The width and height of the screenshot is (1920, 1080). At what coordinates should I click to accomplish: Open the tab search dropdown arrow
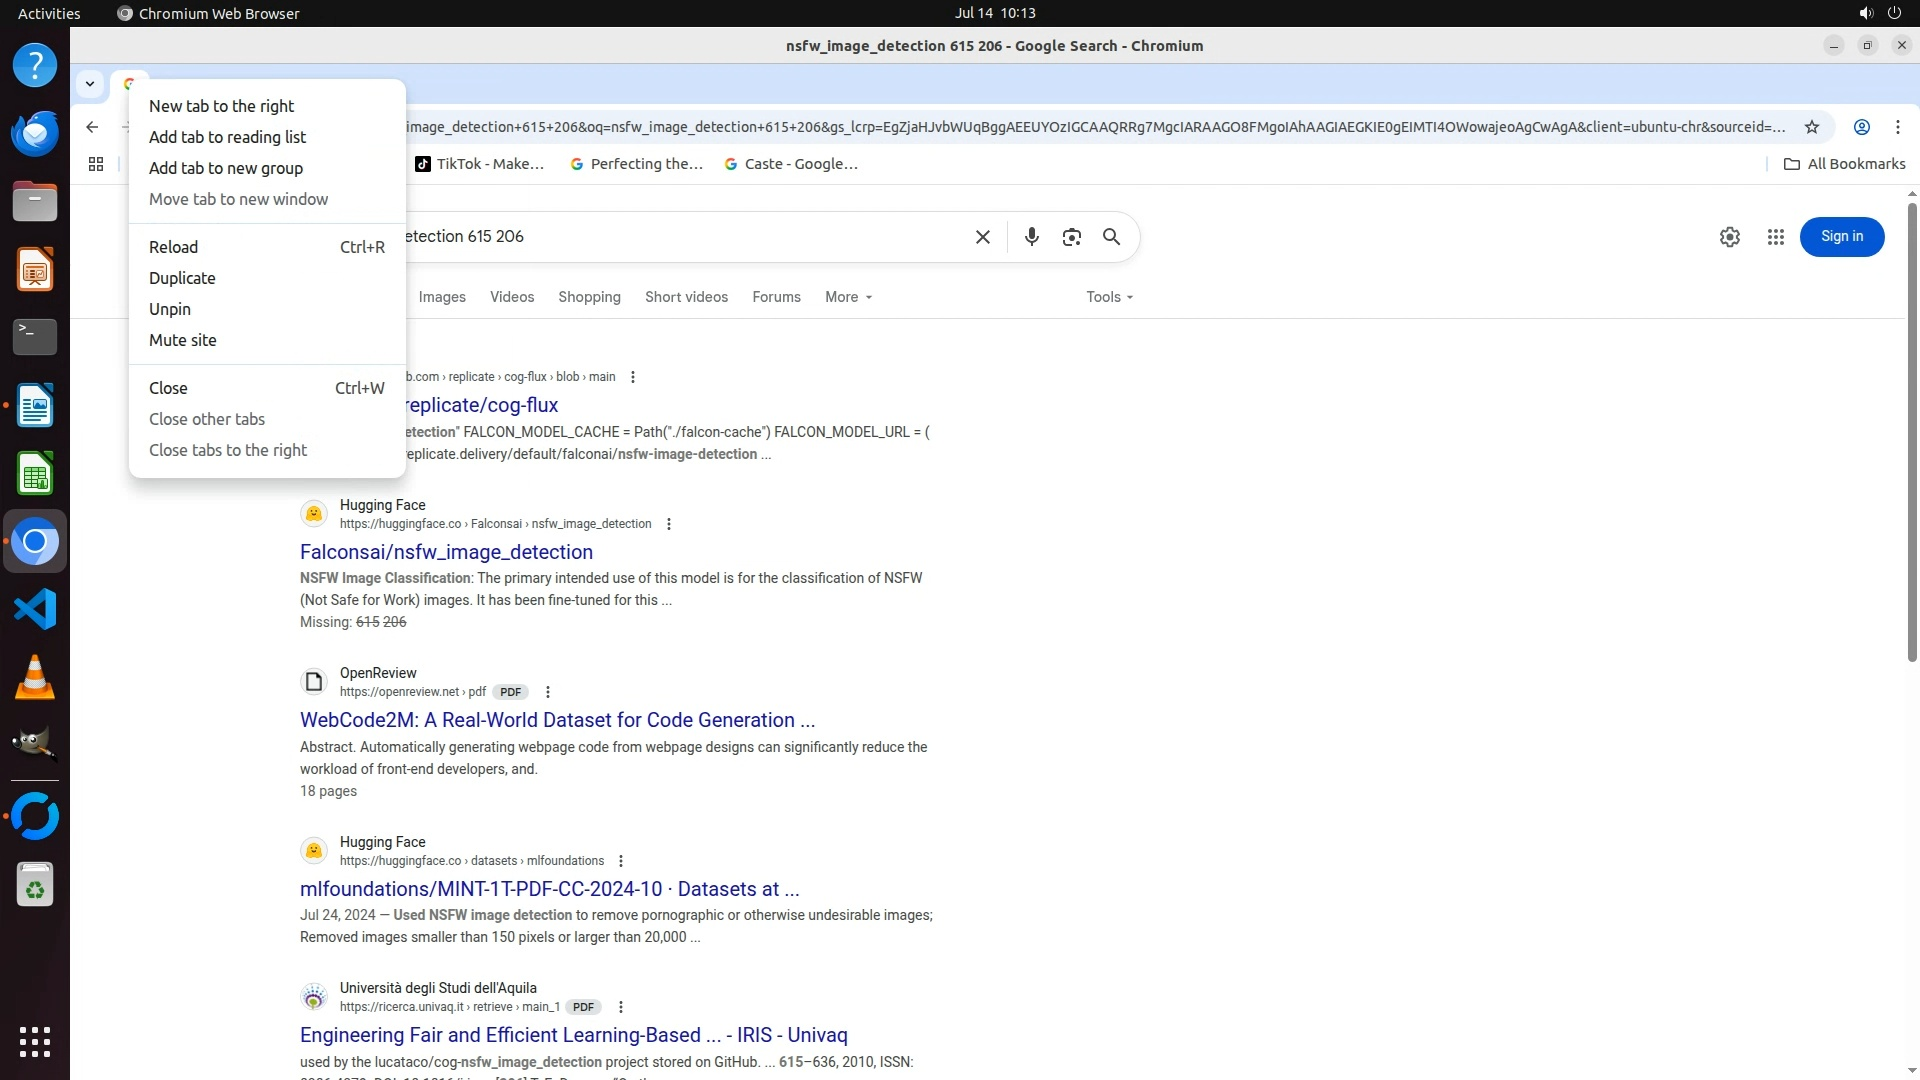[x=90, y=84]
